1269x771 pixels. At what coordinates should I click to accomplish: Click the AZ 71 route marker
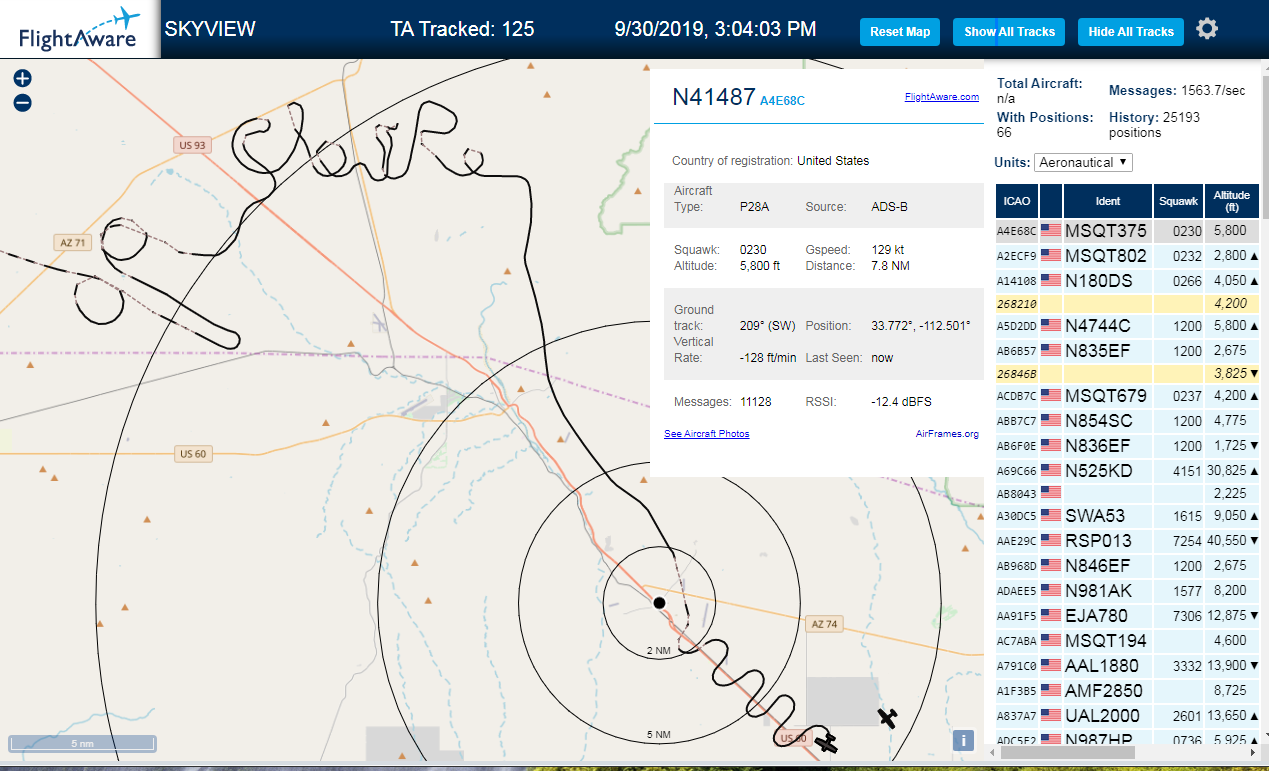tap(71, 242)
